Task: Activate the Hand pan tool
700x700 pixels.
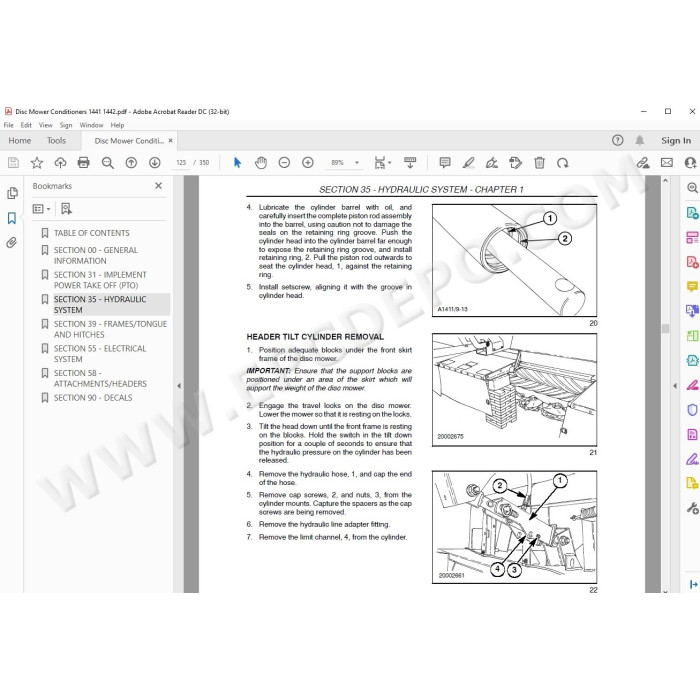Action: pyautogui.click(x=261, y=162)
